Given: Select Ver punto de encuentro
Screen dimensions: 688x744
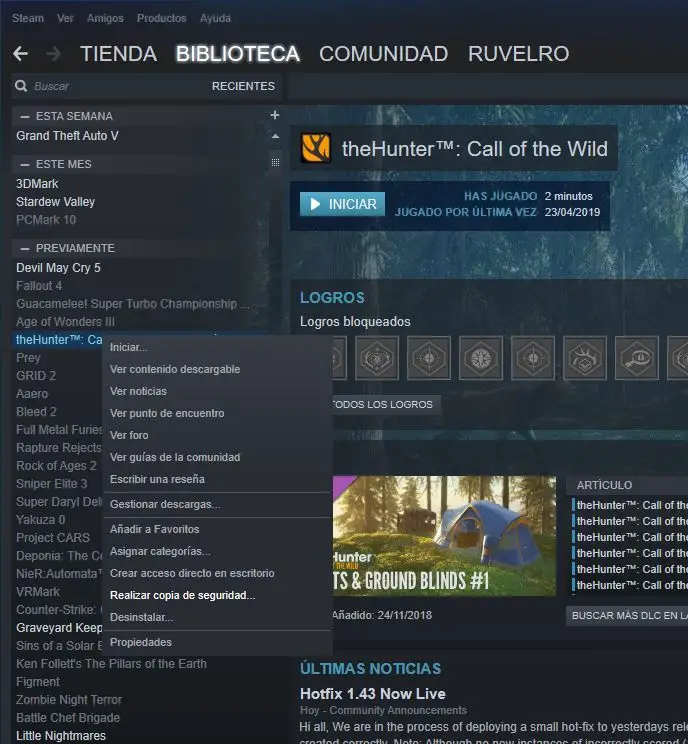Looking at the screenshot, I should click(x=217, y=413).
